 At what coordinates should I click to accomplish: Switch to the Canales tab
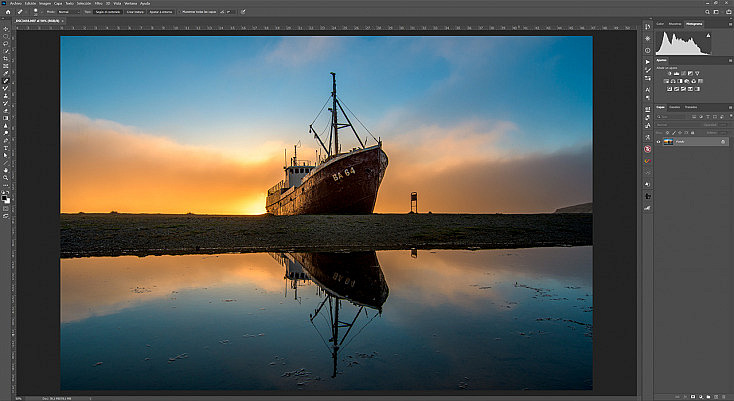point(674,107)
